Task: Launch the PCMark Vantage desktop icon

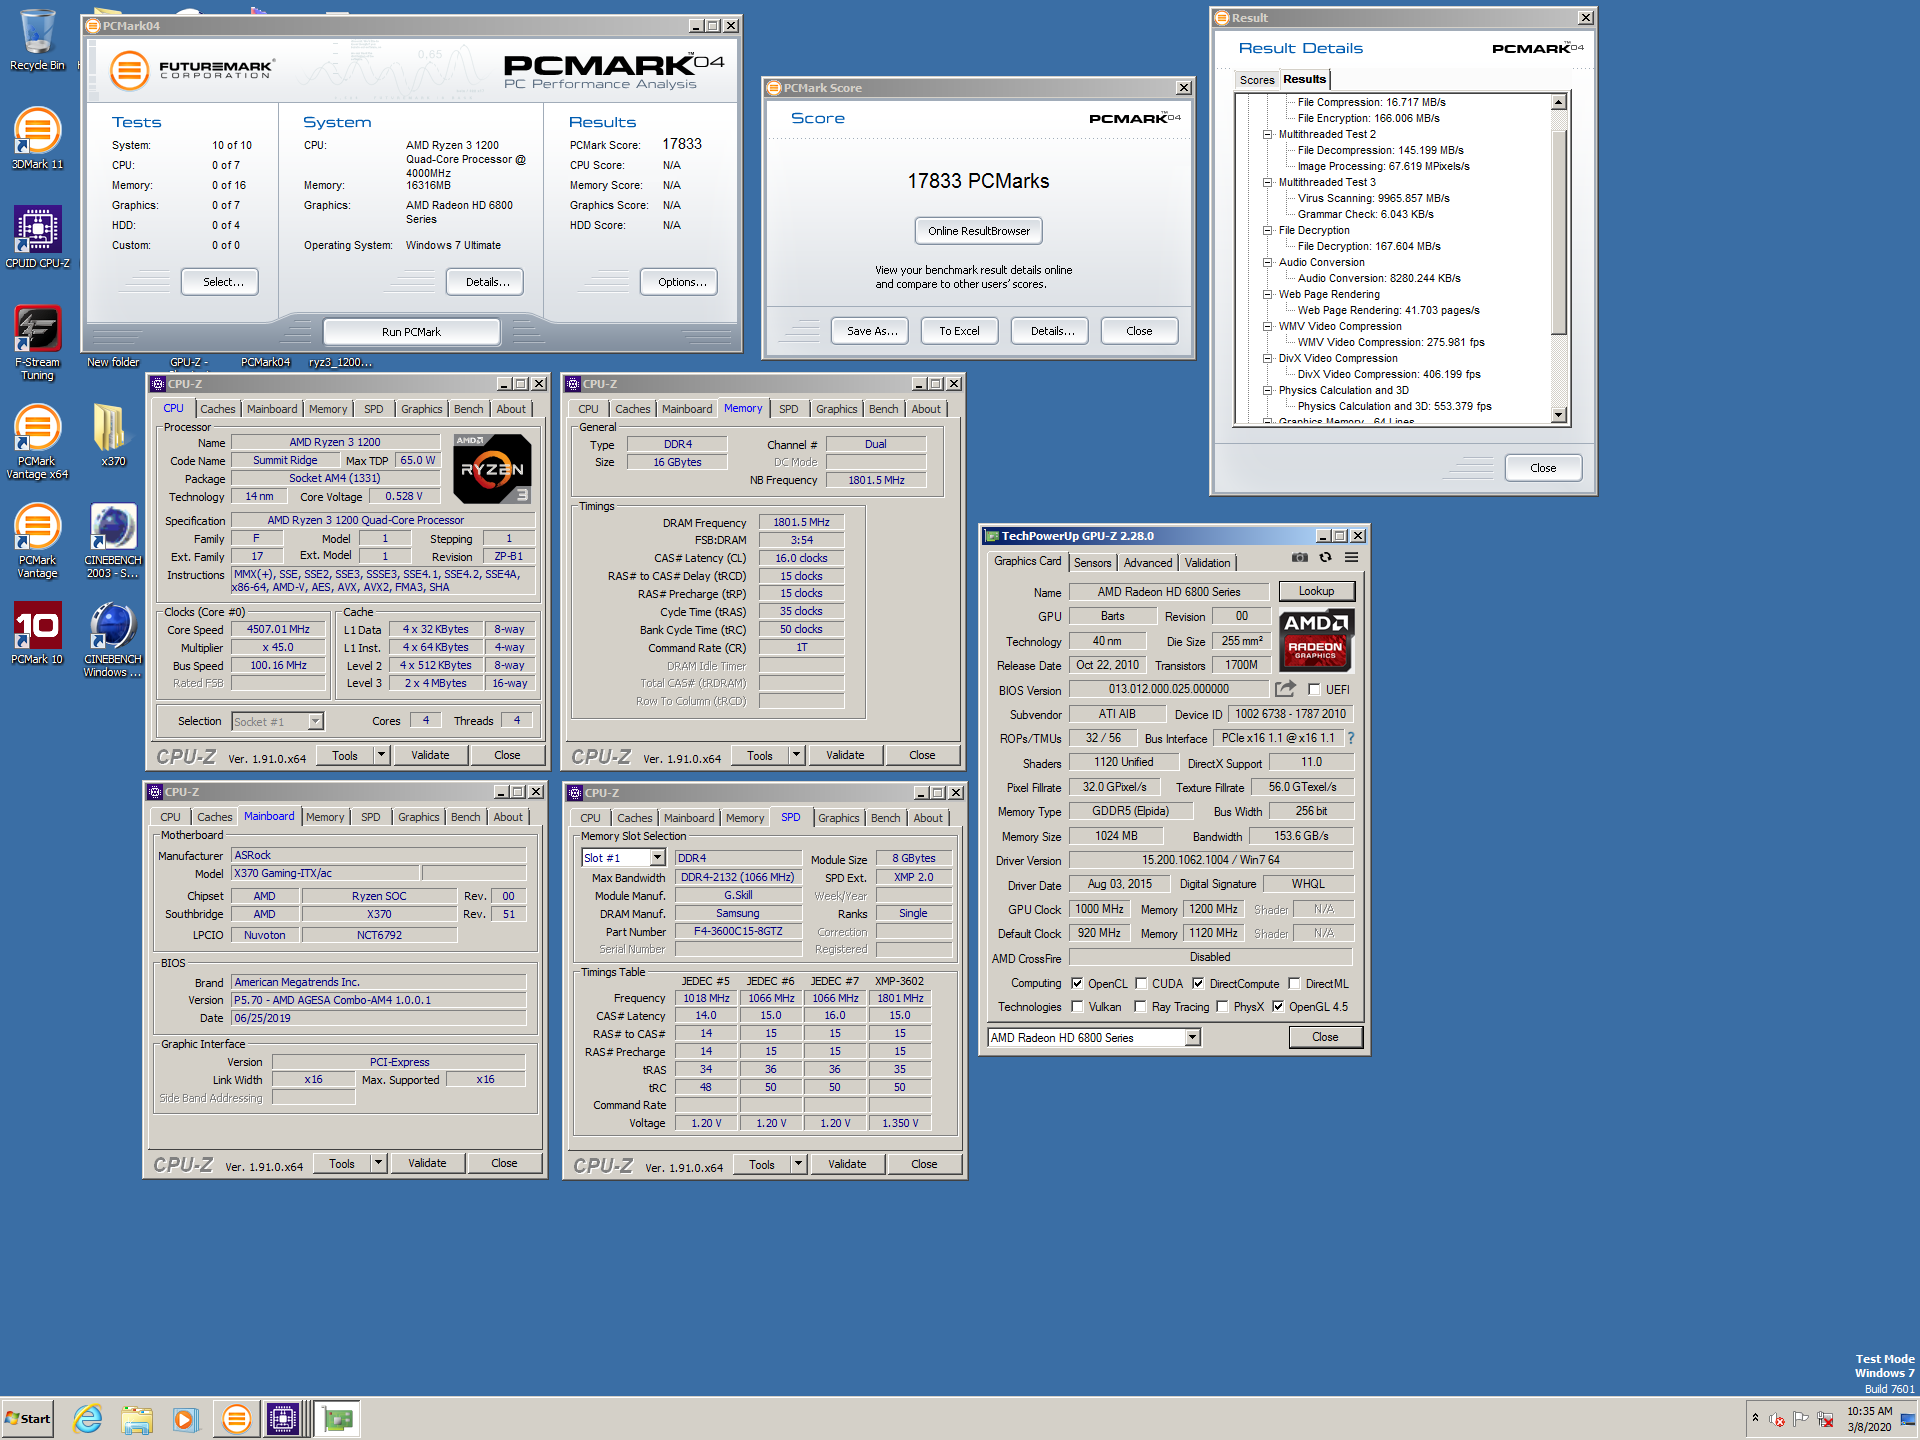Action: click(x=37, y=541)
